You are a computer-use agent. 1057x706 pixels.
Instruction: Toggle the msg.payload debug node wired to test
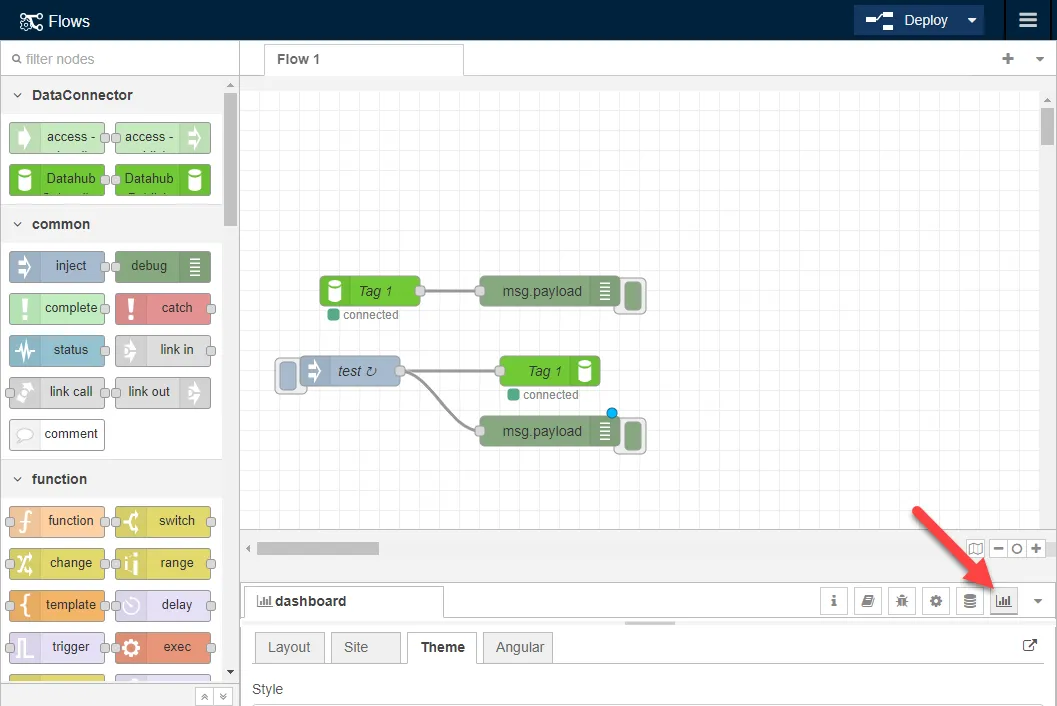[633, 436]
